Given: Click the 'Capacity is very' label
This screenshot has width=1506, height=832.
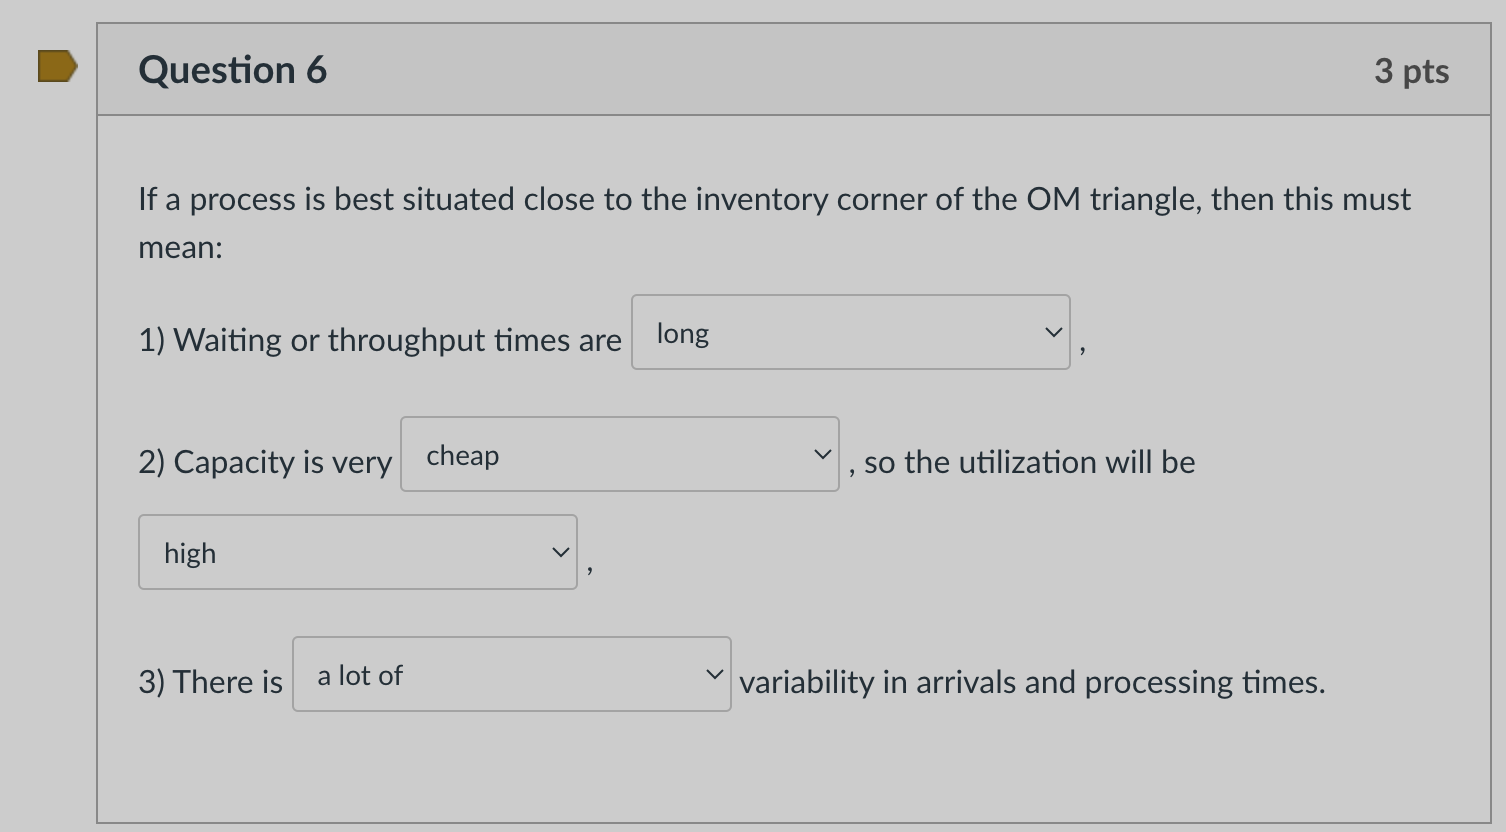Looking at the screenshot, I should [264, 462].
